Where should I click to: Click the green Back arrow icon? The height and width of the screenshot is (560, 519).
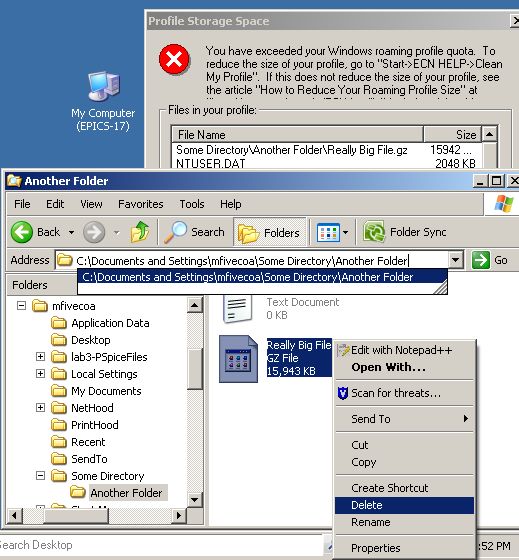click(22, 232)
